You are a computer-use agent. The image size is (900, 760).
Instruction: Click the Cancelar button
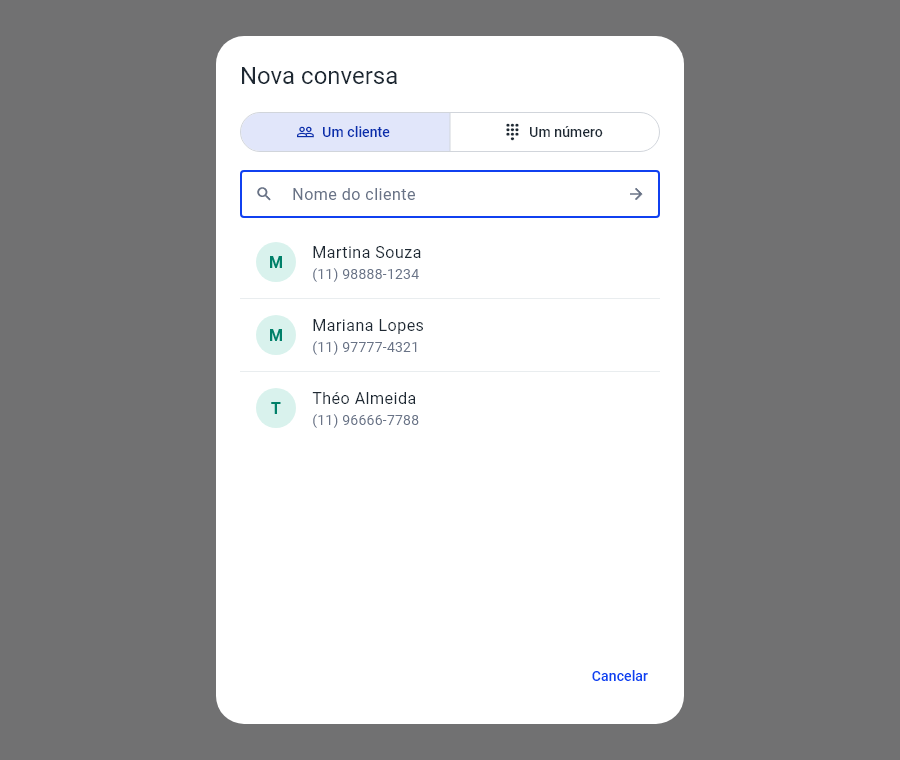619,676
